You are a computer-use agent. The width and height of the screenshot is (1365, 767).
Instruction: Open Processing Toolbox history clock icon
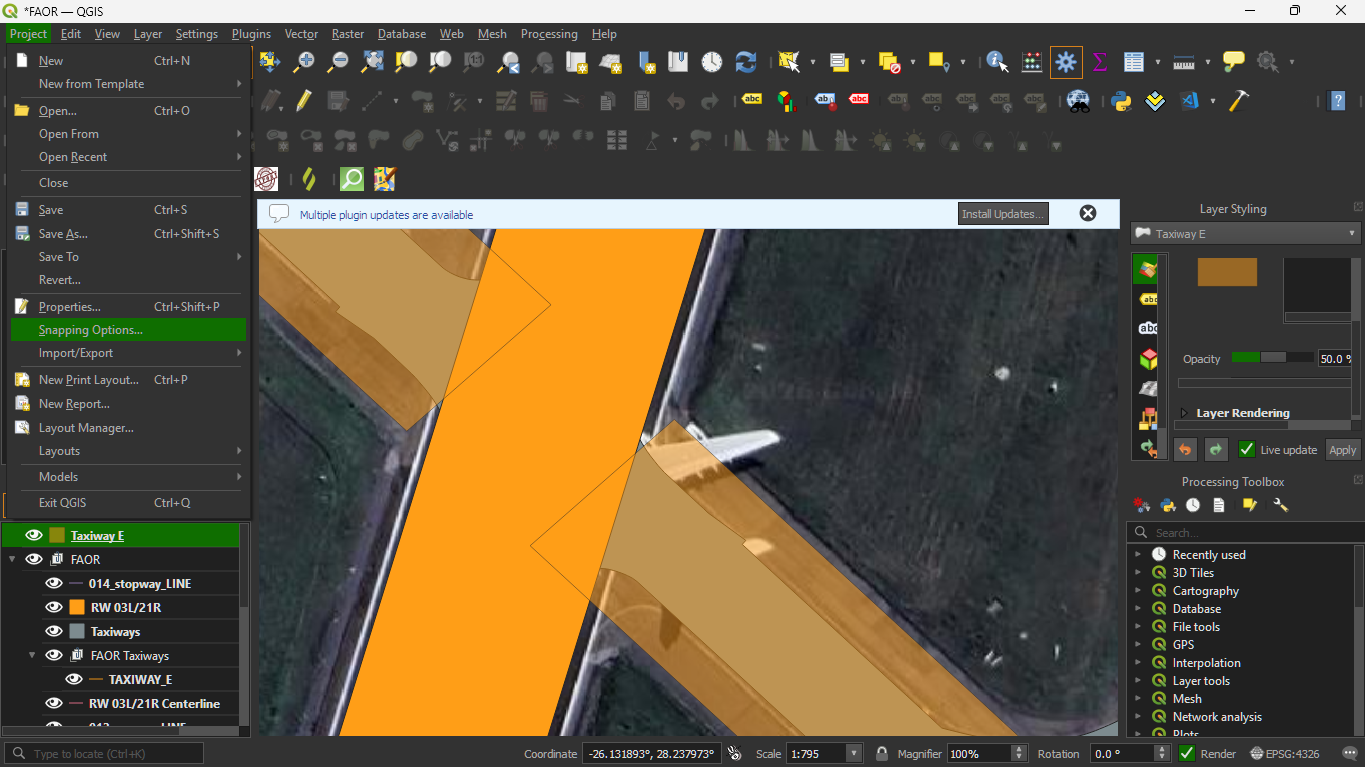pyautogui.click(x=1193, y=505)
